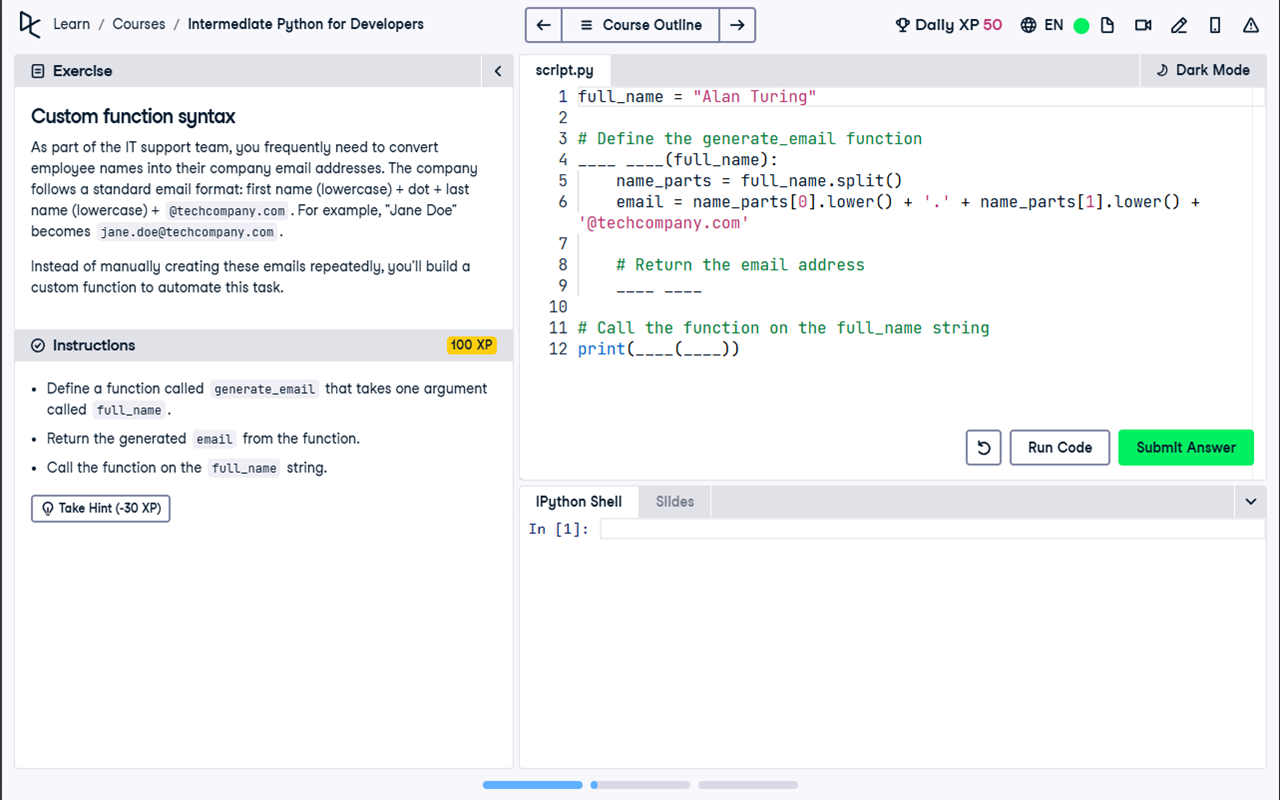Screen dimensions: 1280x800
Task: Click the first blue progress bar segment
Action: [x=533, y=785]
